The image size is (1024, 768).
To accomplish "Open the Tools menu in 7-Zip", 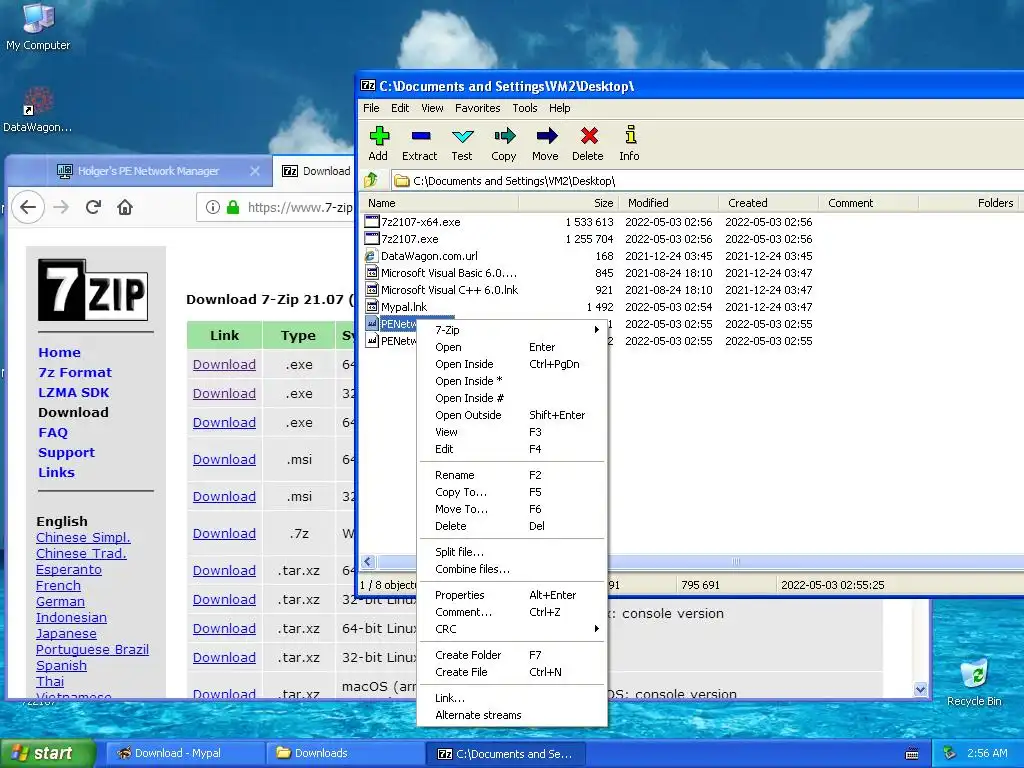I will (524, 108).
